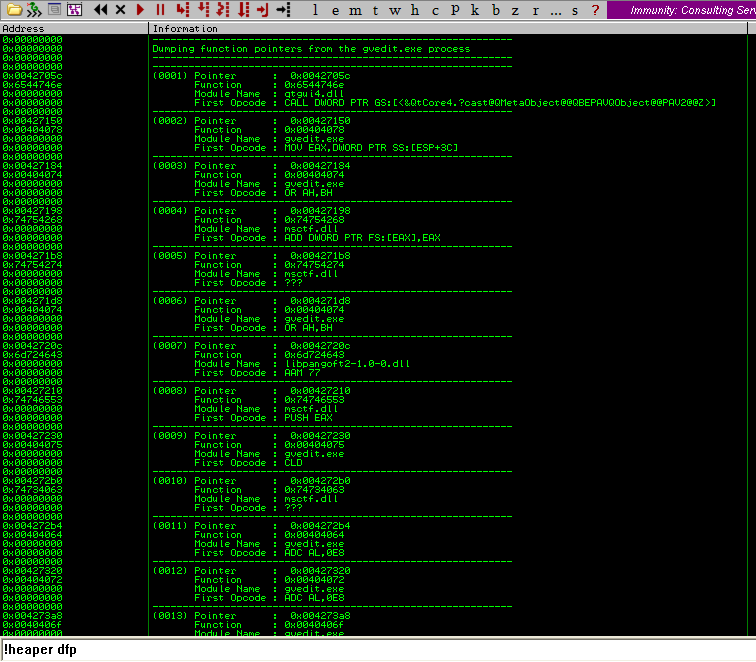This screenshot has height=662, width=756.
Task: Click the ... toolbar button
Action: (x=556, y=12)
